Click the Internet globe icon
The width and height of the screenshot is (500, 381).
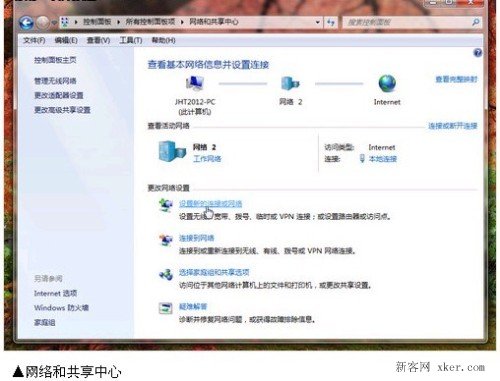pos(387,83)
